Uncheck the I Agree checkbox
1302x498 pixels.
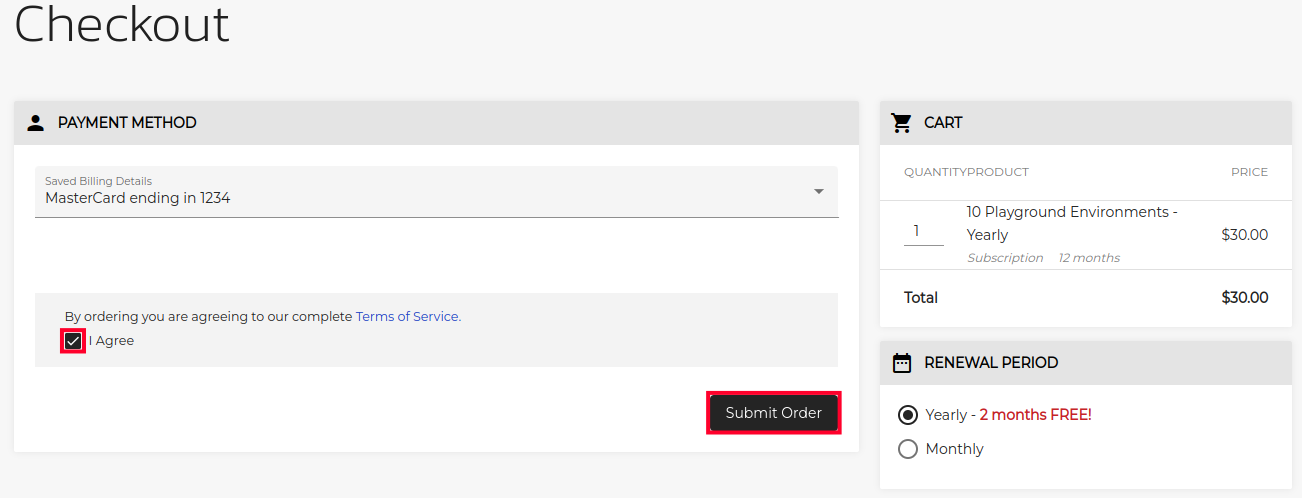[x=73, y=341]
